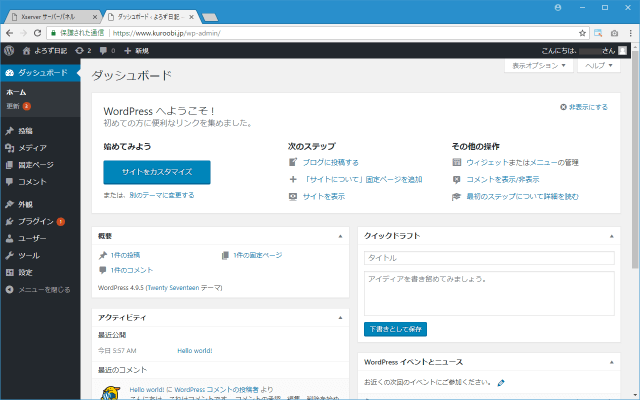Click the comments bubble icon in admin bar

click(x=104, y=49)
